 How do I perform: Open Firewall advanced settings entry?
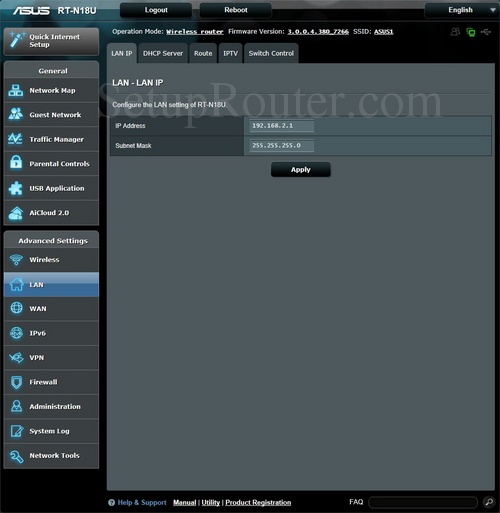51,382
